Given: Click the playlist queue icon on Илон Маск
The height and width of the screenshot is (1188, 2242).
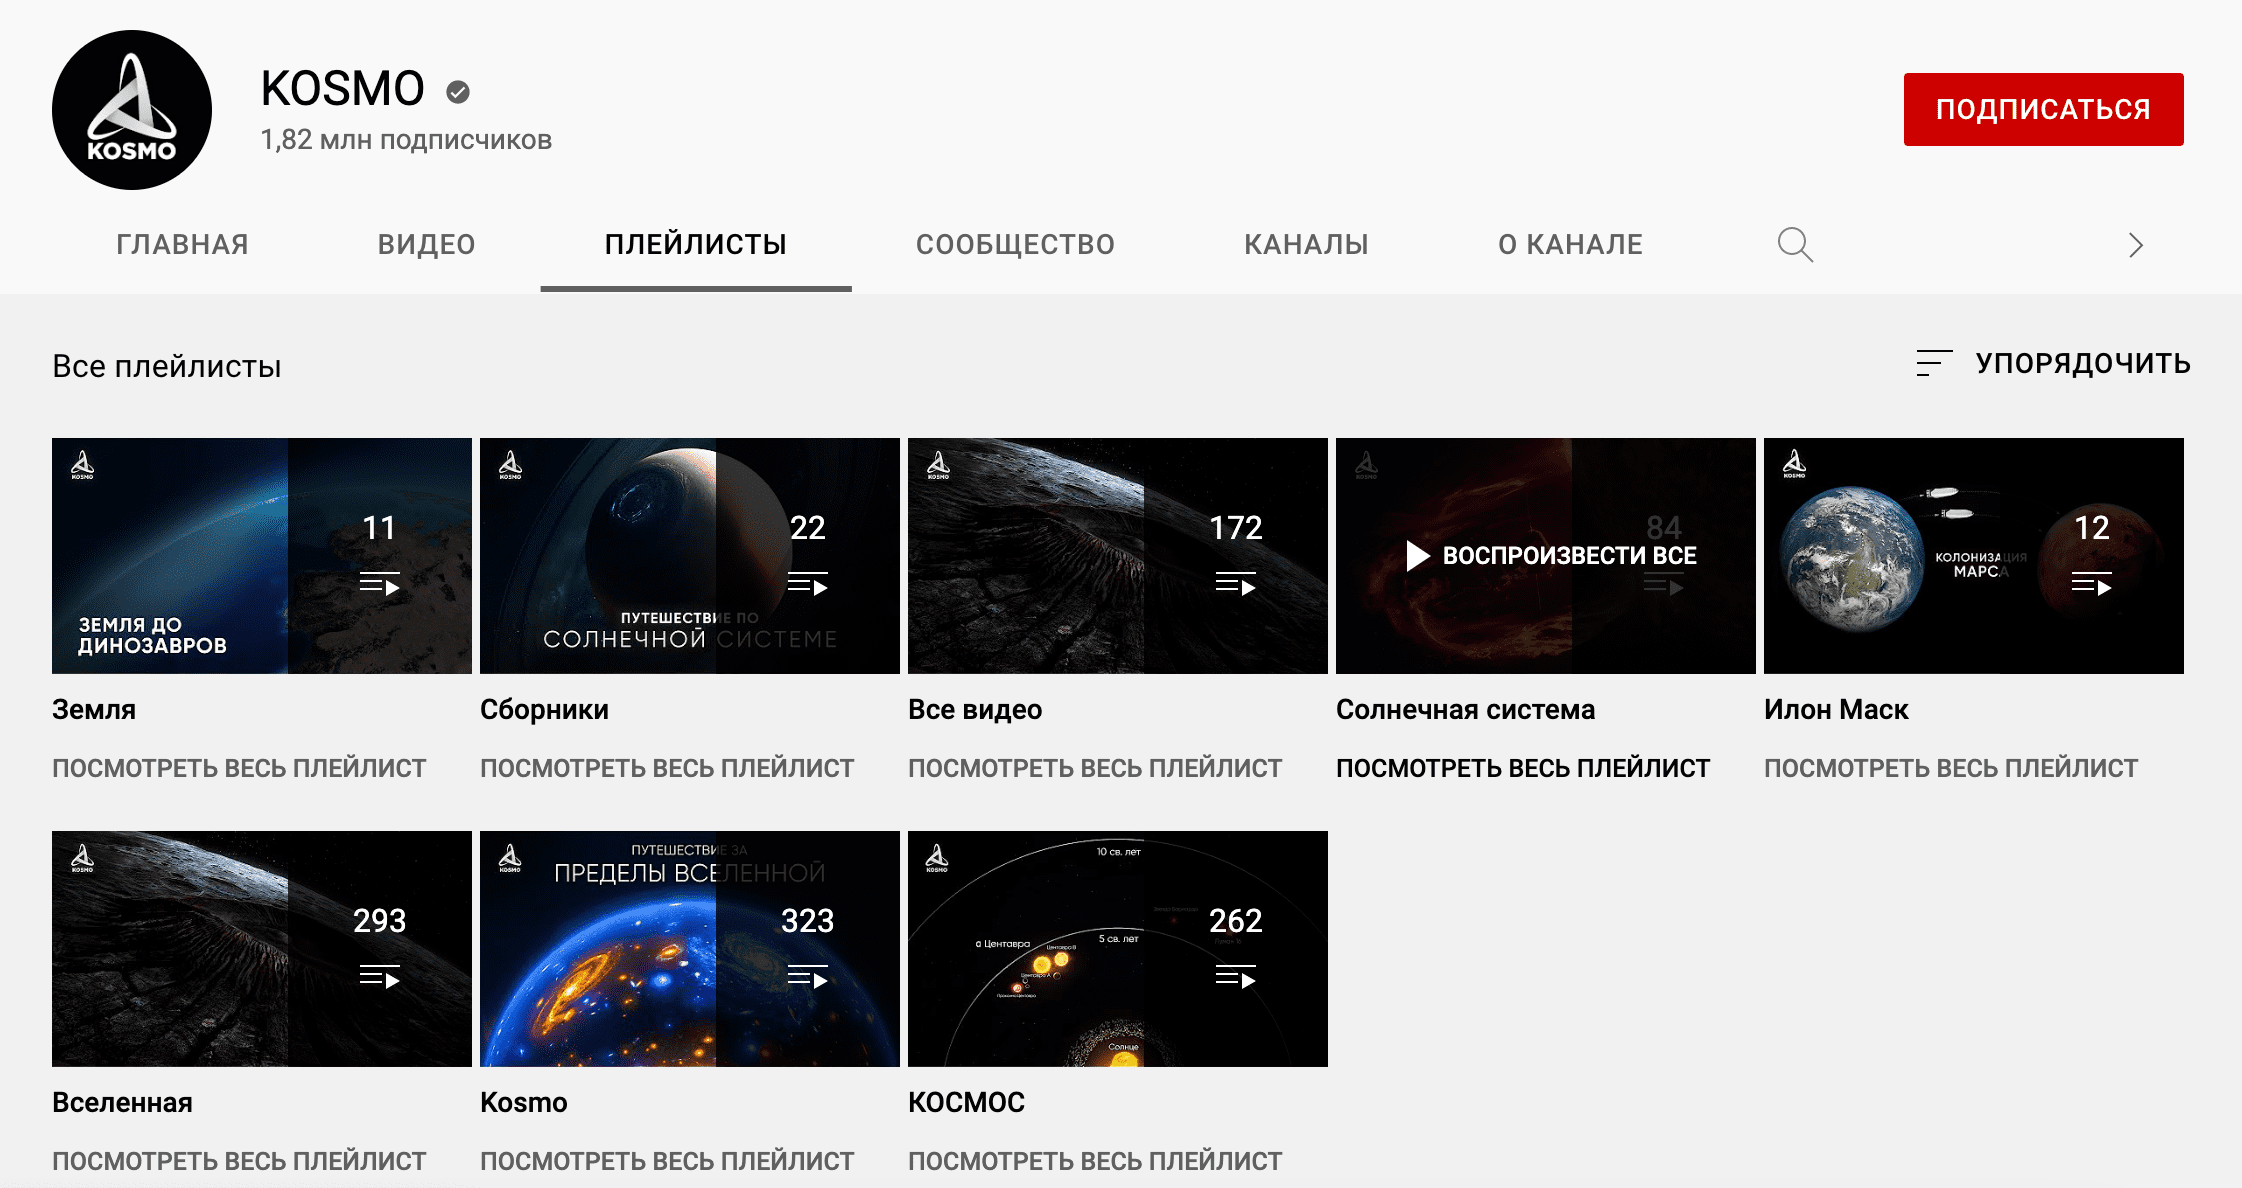Looking at the screenshot, I should pyautogui.click(x=2092, y=584).
